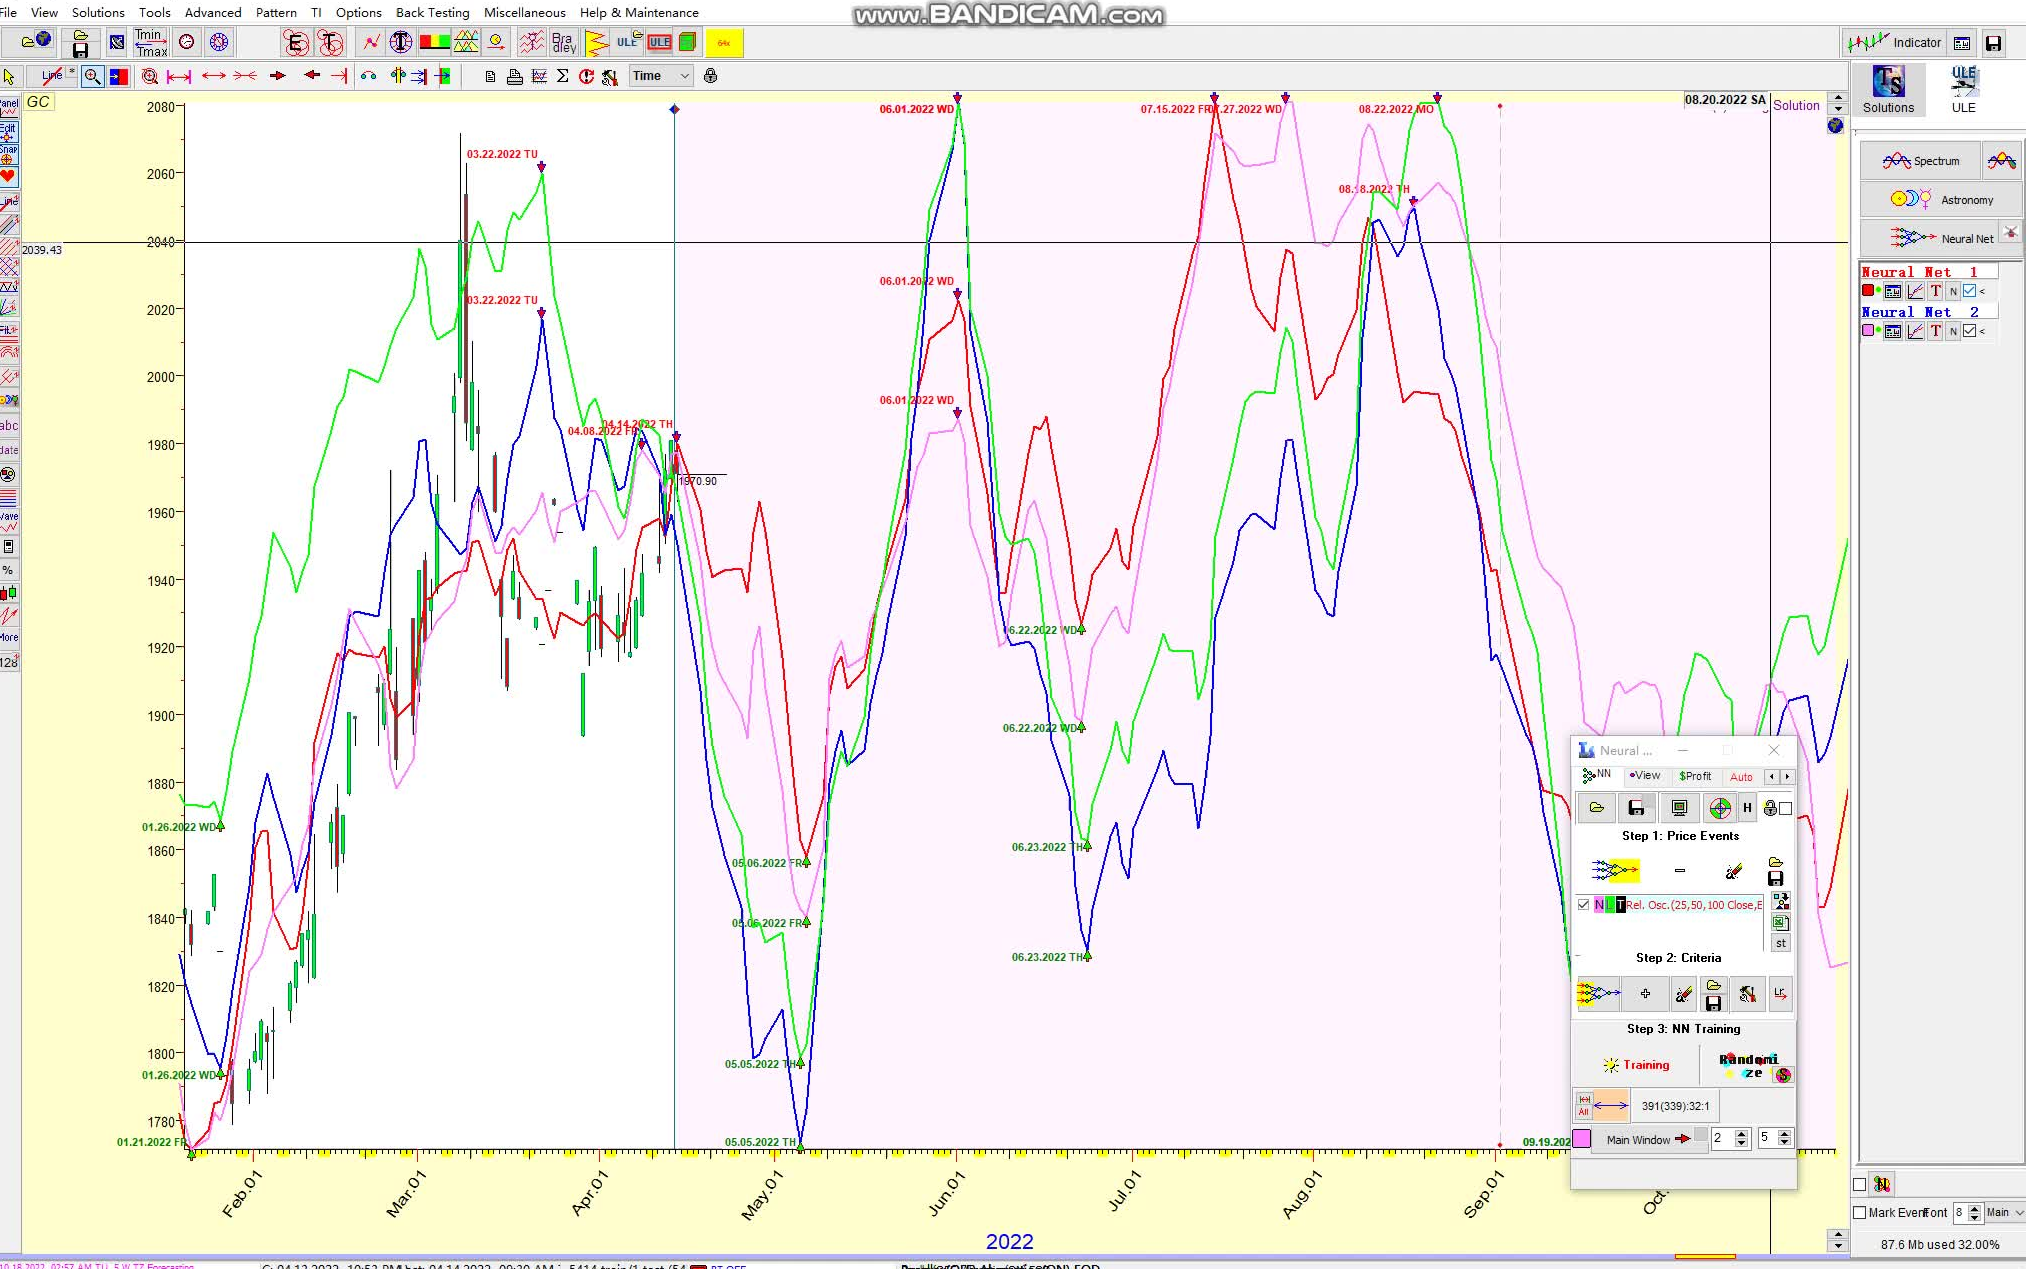Start the neural network Training button
The width and height of the screenshot is (2026, 1269).
tap(1636, 1065)
